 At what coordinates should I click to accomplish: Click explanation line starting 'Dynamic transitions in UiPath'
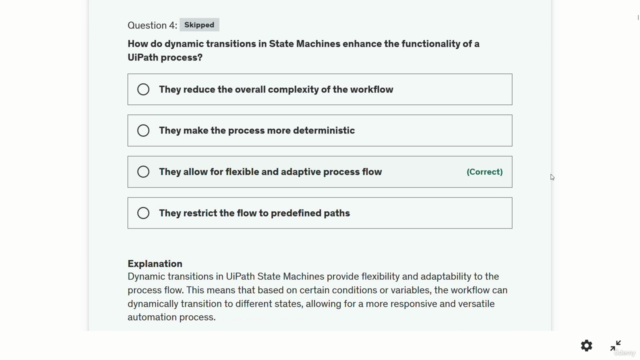[x=313, y=277]
